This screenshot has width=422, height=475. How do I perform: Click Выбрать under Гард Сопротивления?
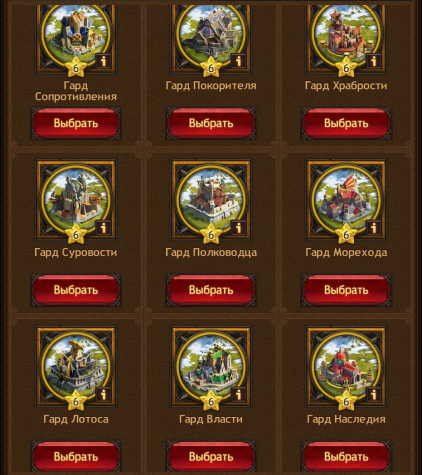tap(76, 123)
